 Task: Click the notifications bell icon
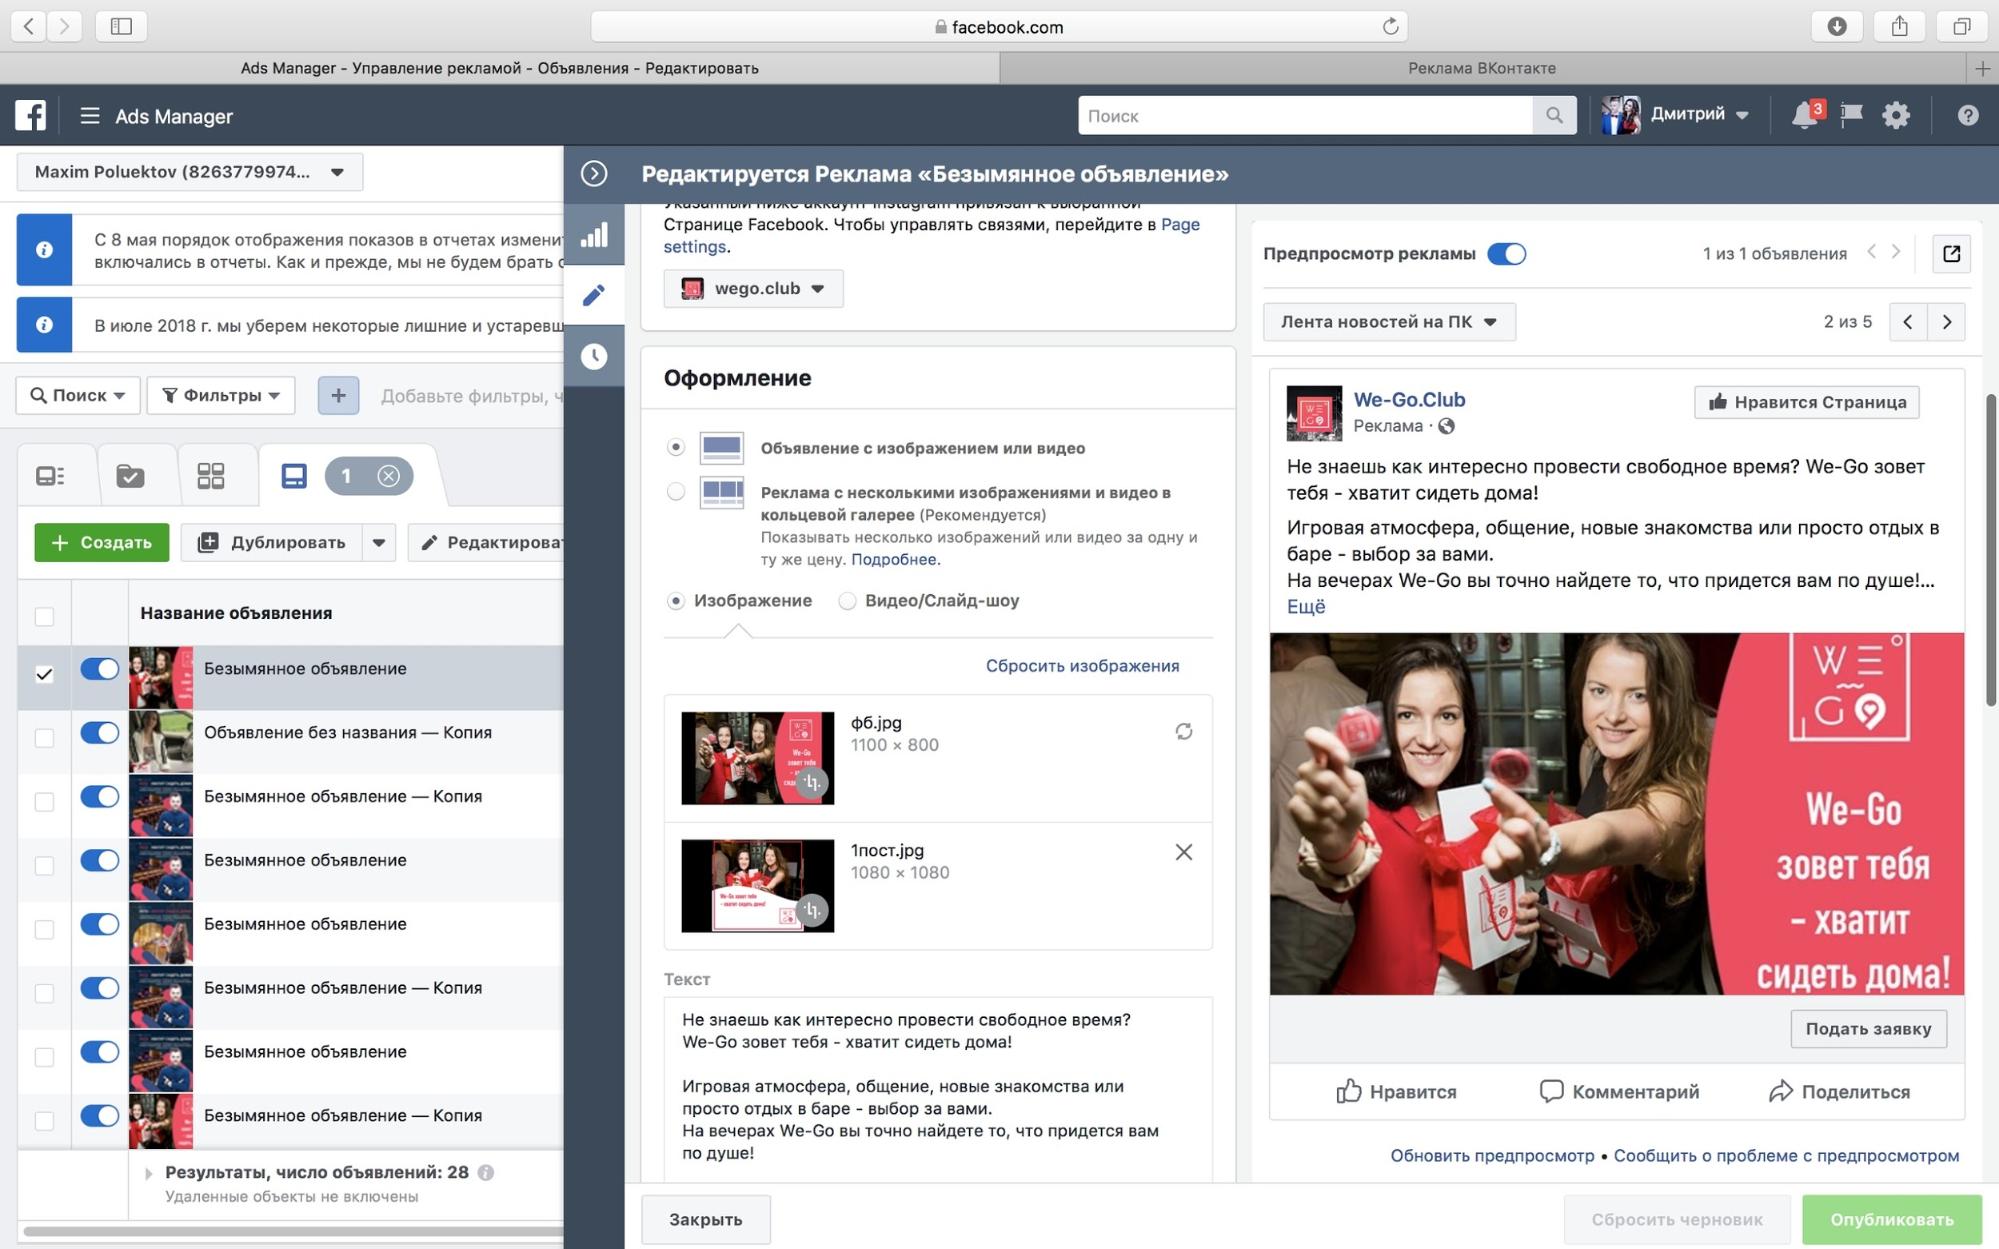point(1803,114)
